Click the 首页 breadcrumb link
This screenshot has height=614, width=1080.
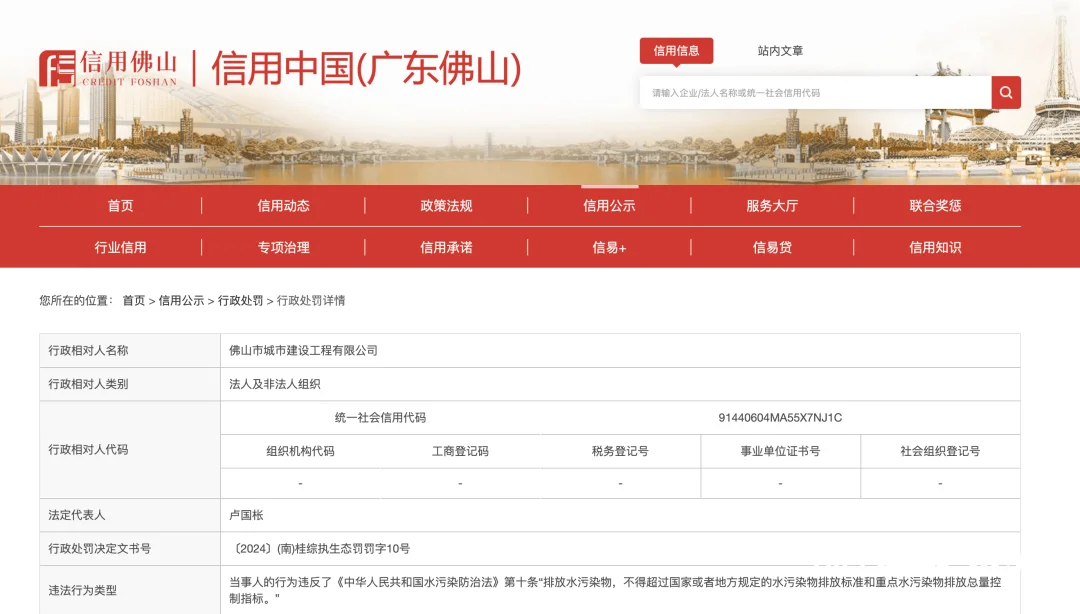(x=131, y=299)
